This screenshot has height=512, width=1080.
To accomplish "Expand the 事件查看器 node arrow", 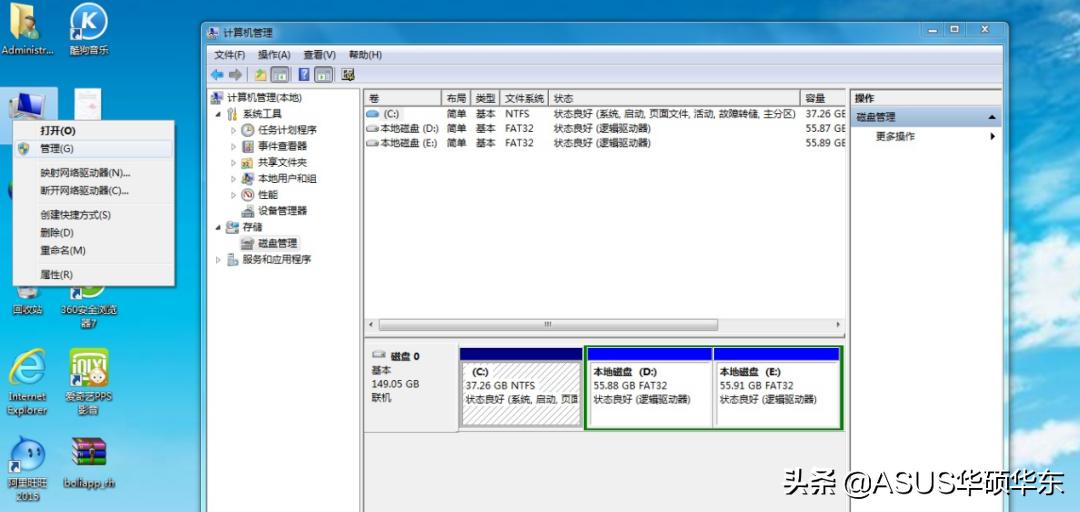I will 233,146.
